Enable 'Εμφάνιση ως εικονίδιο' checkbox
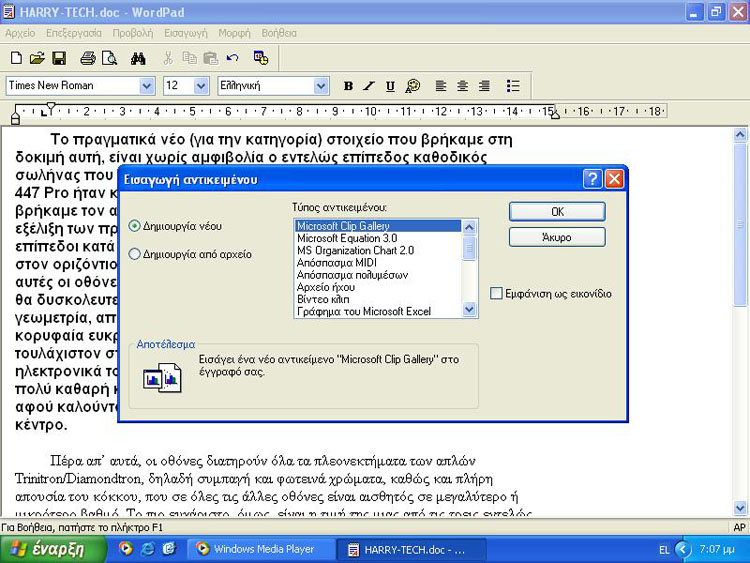 pyautogui.click(x=496, y=293)
